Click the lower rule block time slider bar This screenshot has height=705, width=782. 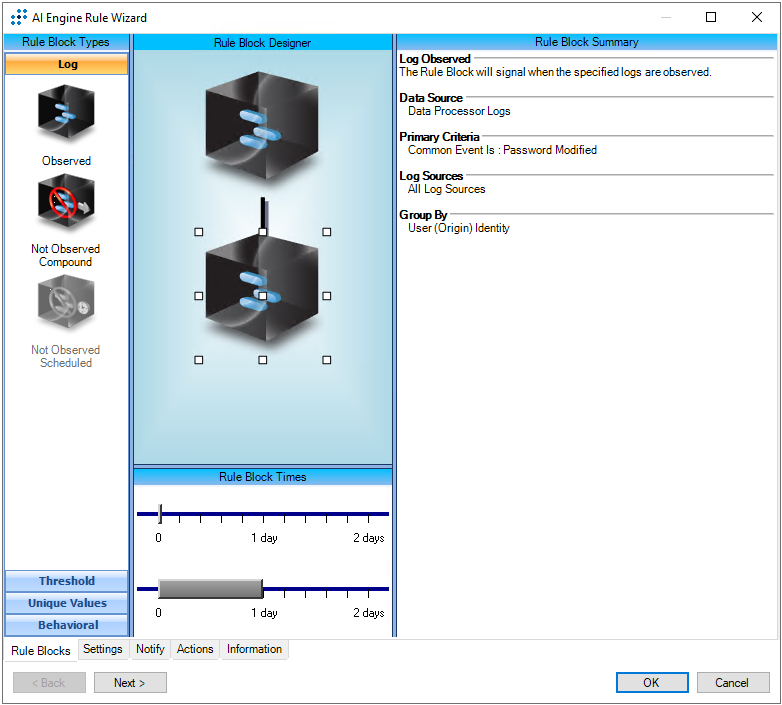pyautogui.click(x=210, y=588)
